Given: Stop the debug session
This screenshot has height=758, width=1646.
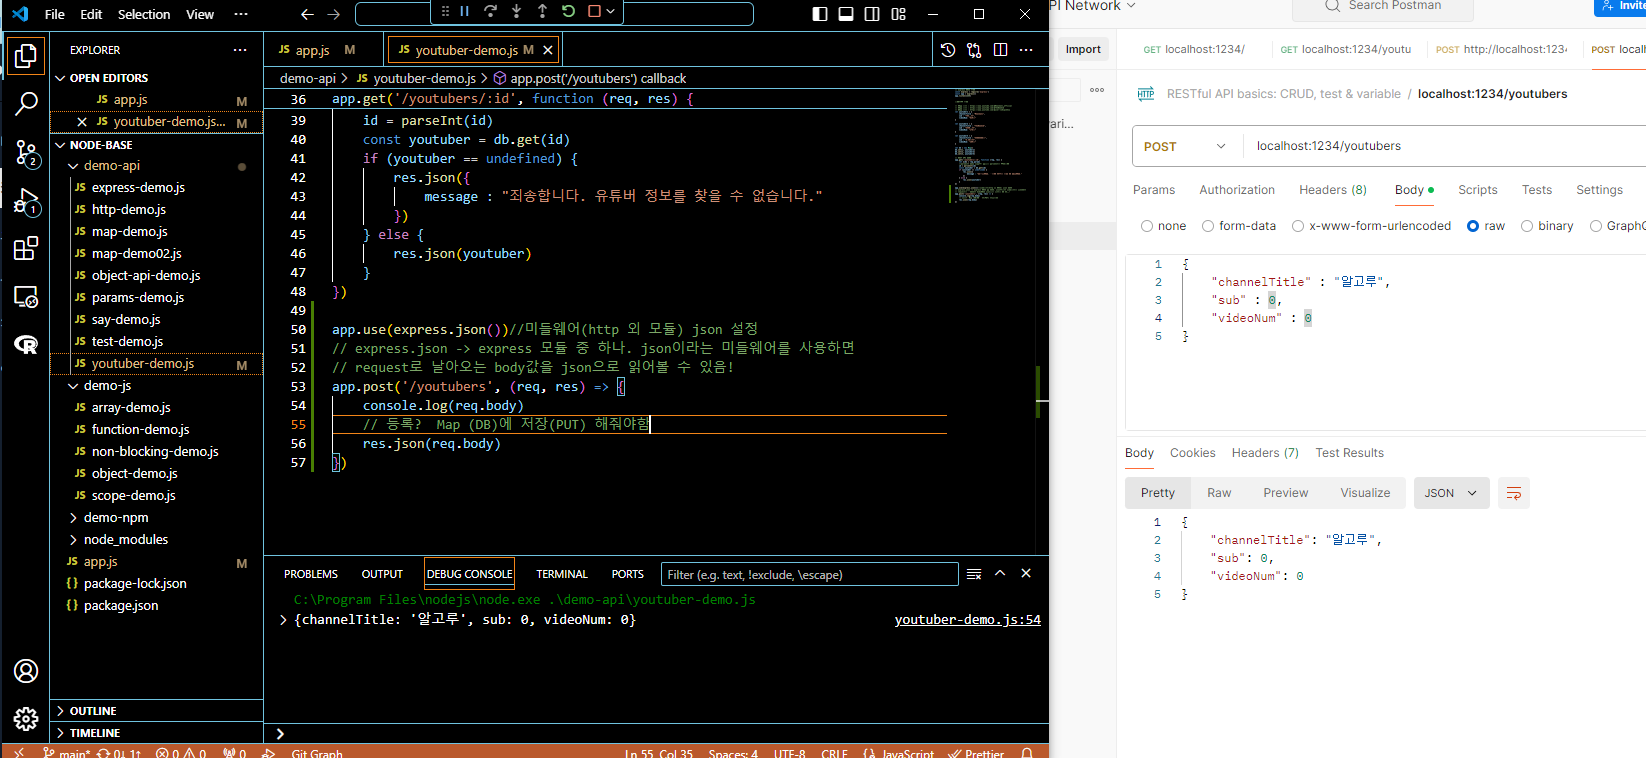Looking at the screenshot, I should [594, 11].
